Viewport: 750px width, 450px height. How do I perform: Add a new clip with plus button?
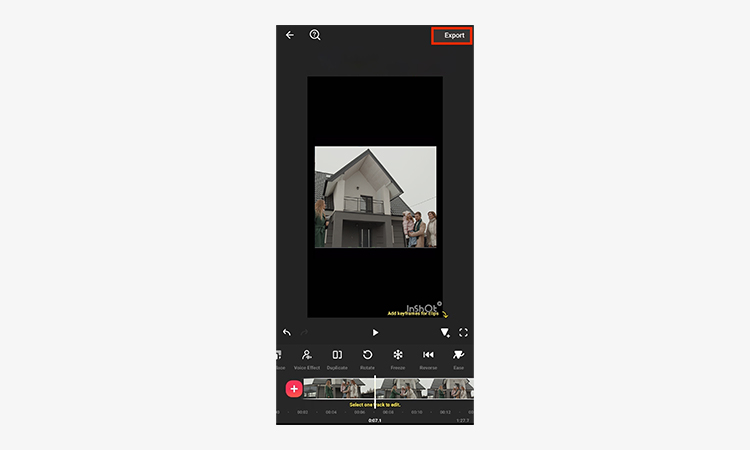pos(294,389)
